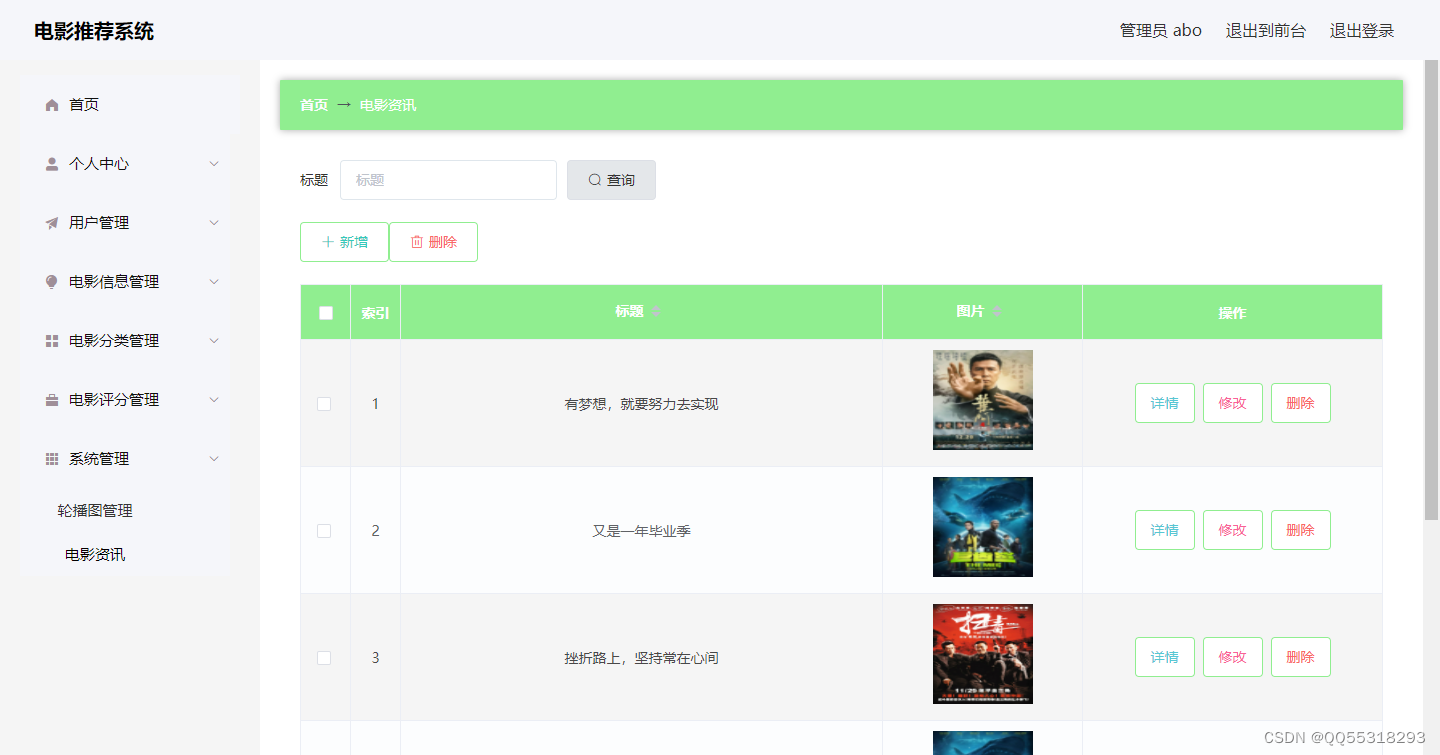
Task: Click 电影资讯 in the breadcrumb
Action: point(388,105)
